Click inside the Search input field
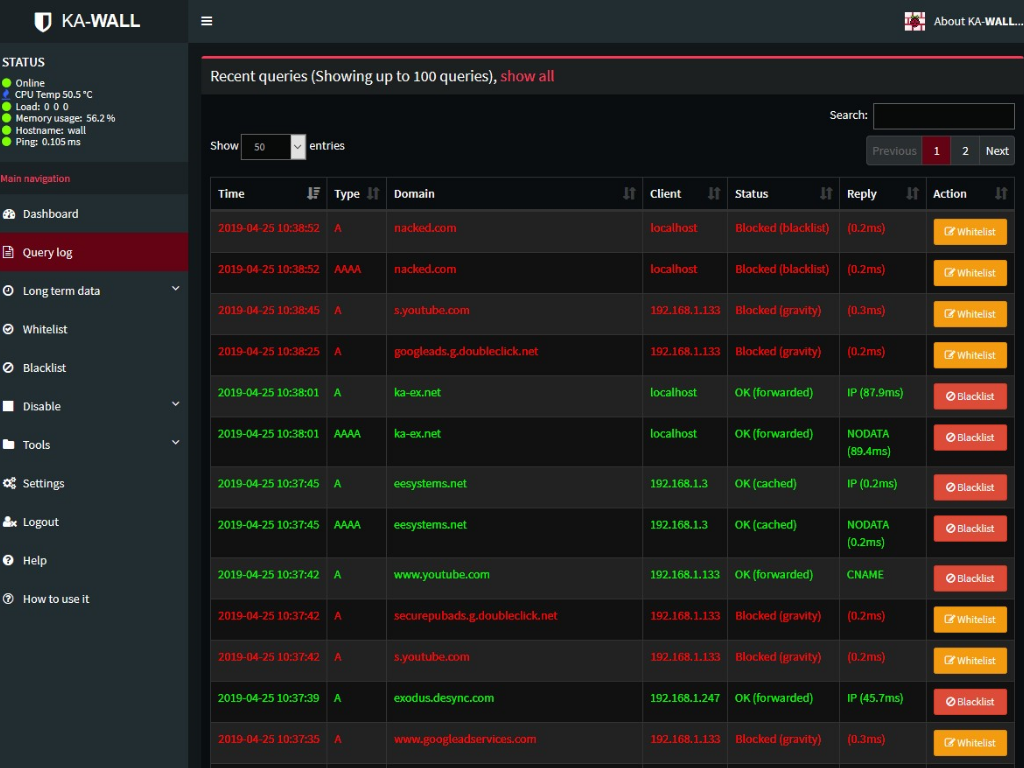1024x768 pixels. (x=944, y=116)
